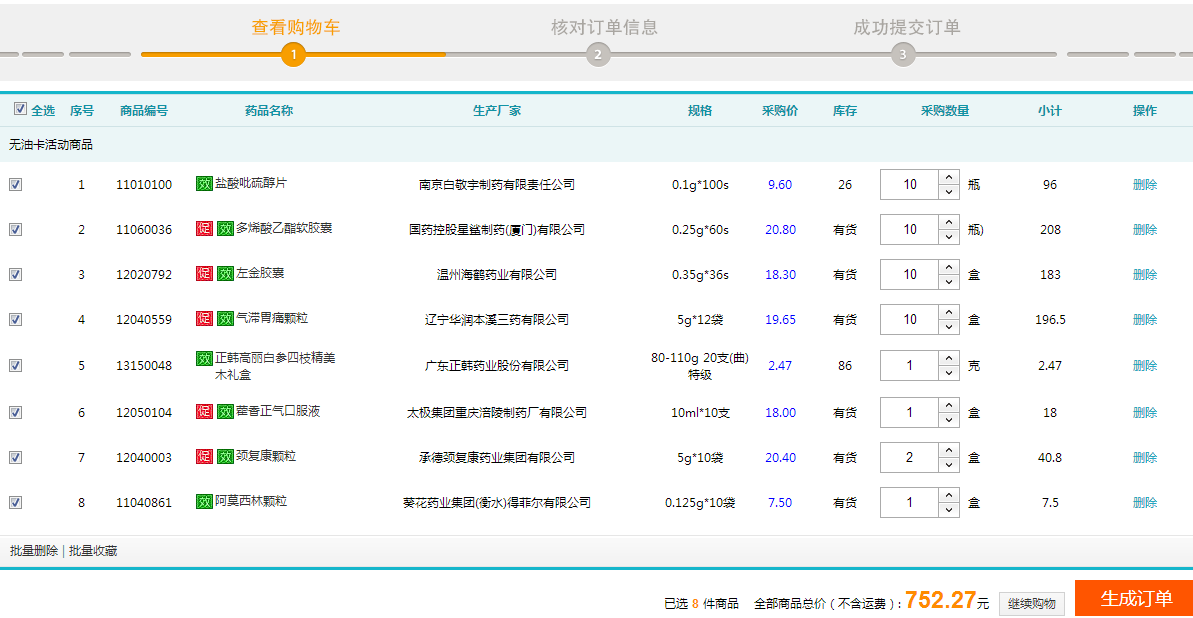Increase quantity for 阿莫西林颗粒
Viewport: 1193px width, 618px height.
tap(948, 495)
